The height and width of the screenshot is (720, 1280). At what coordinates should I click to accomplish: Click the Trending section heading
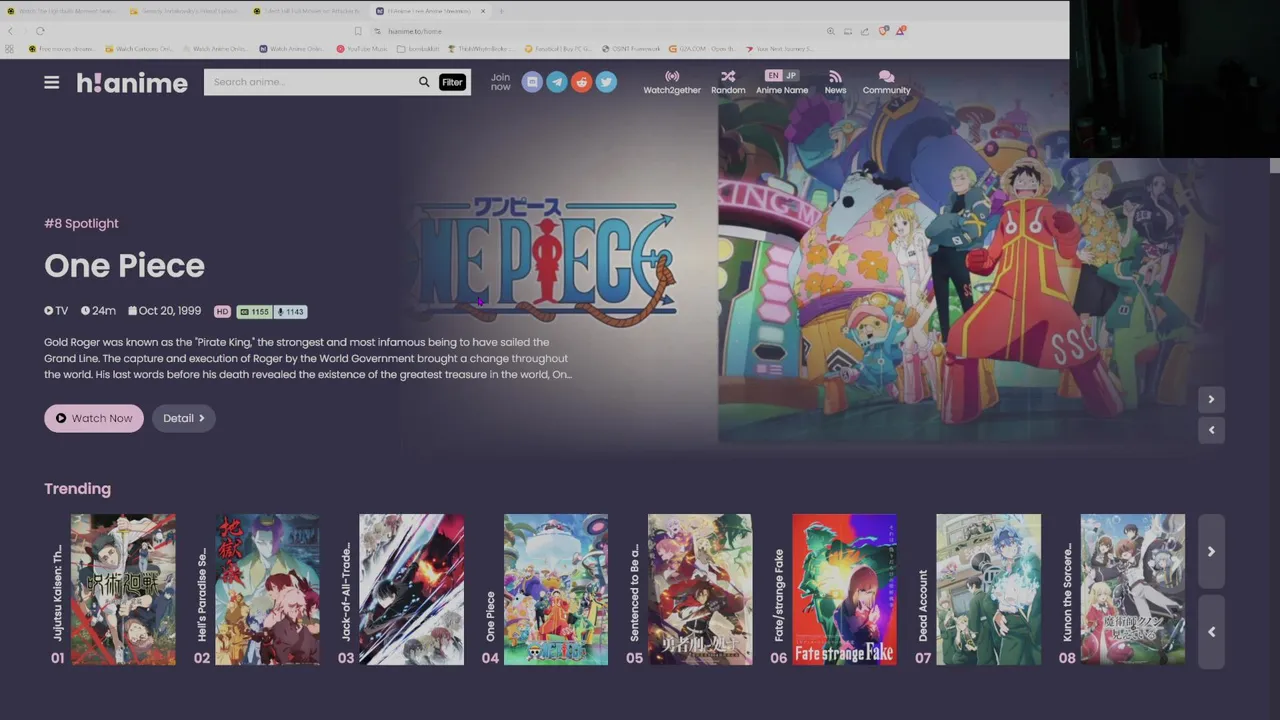coord(77,489)
